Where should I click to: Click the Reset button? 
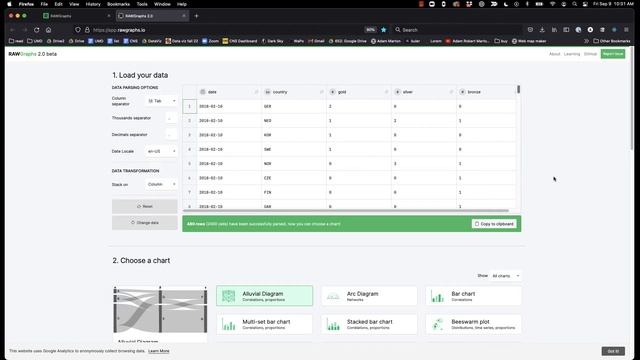(144, 206)
